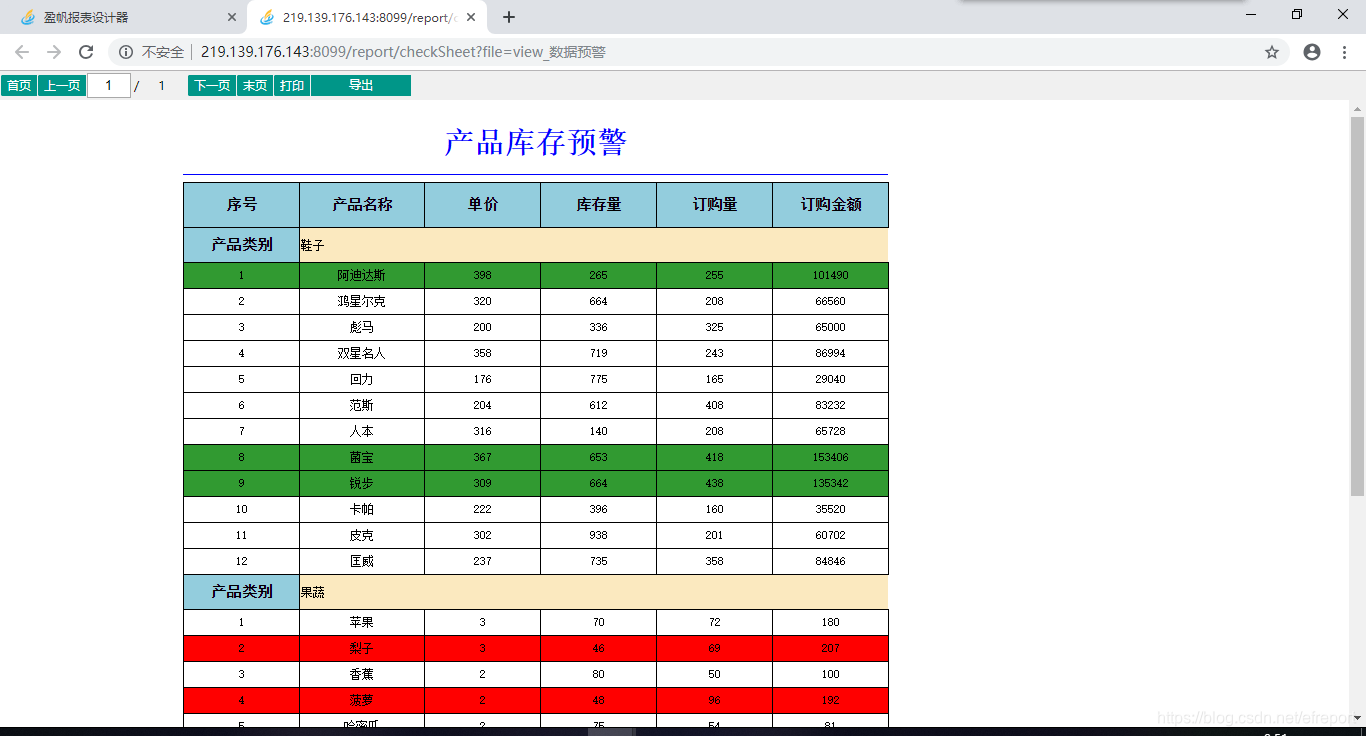
Task: Open the Chrome profile avatar
Action: coord(1312,52)
